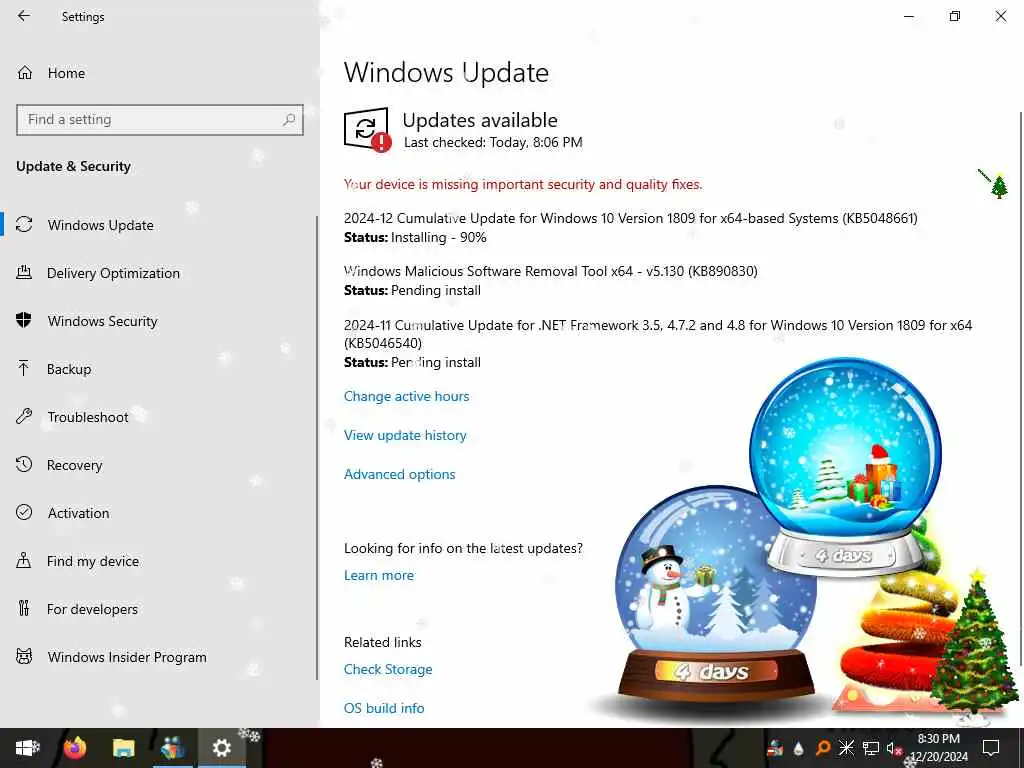Click the Activation checkmark circle icon
The width and height of the screenshot is (1024, 768).
(24, 512)
